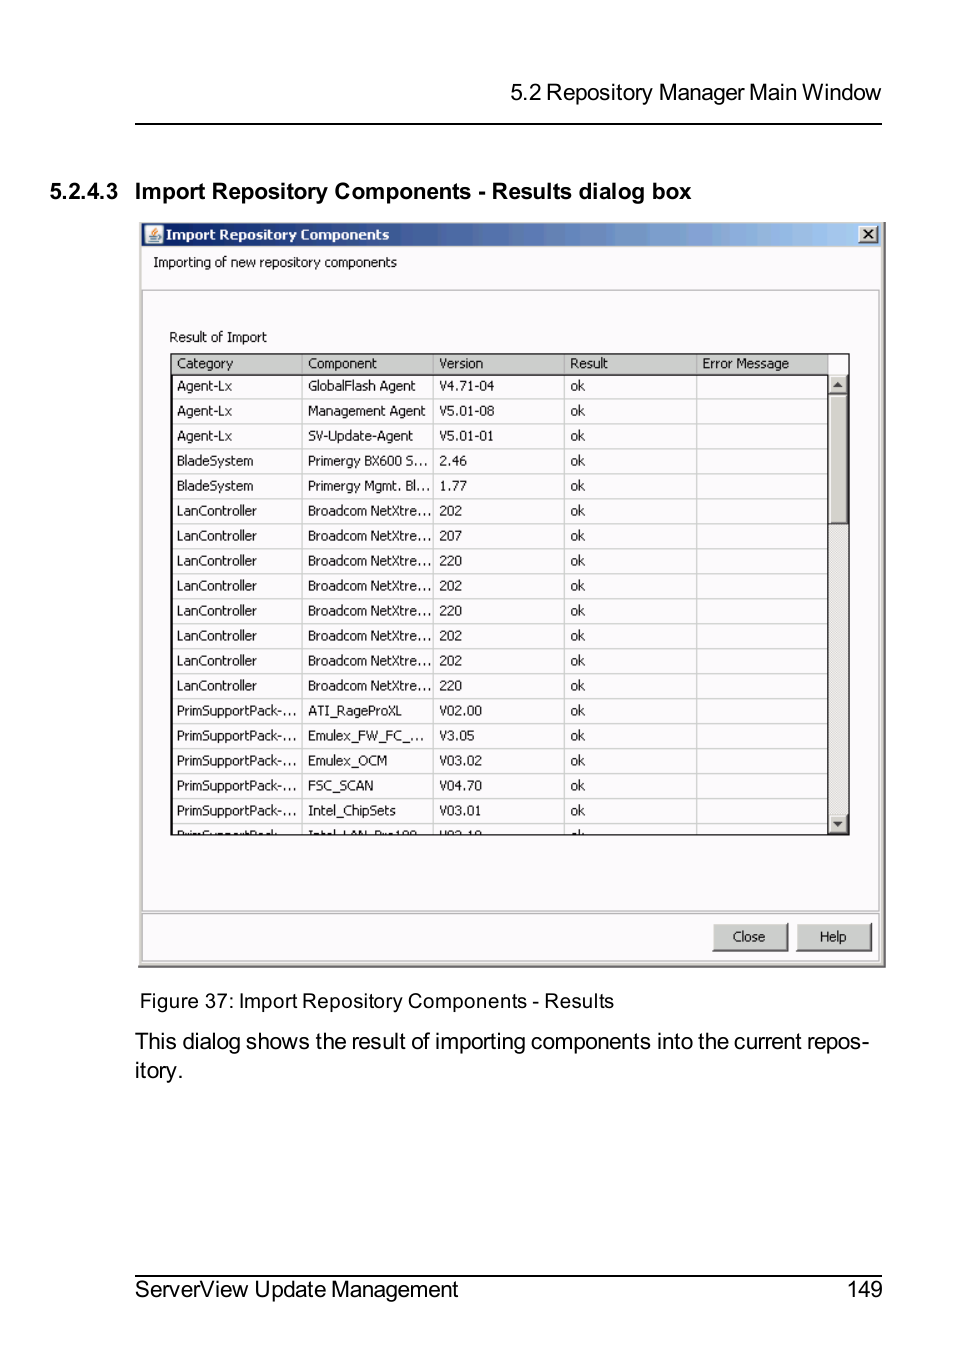
Task: Close the Import Repository Components window
Action: pos(868,234)
